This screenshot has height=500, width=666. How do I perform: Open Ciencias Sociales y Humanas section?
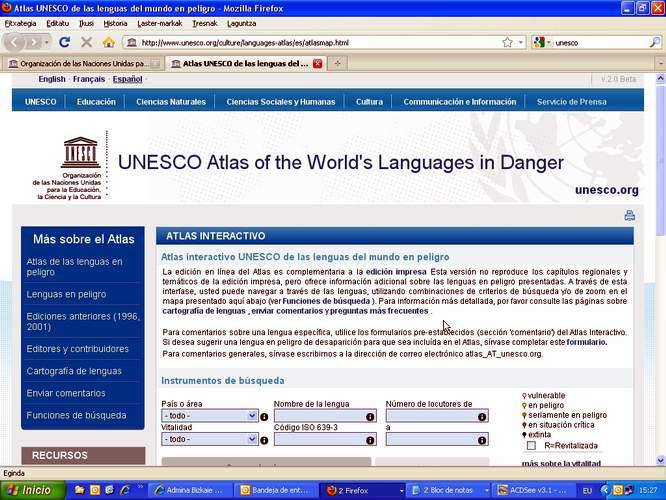pos(281,102)
